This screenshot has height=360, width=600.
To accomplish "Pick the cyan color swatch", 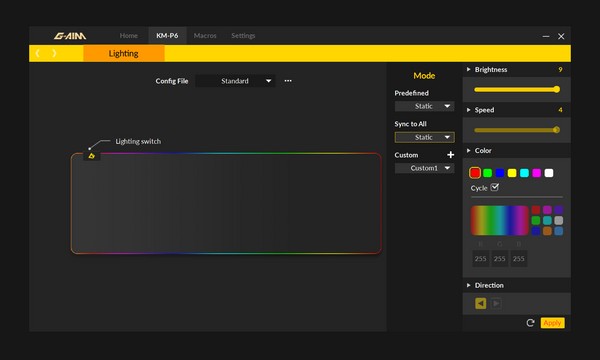I will click(x=524, y=173).
